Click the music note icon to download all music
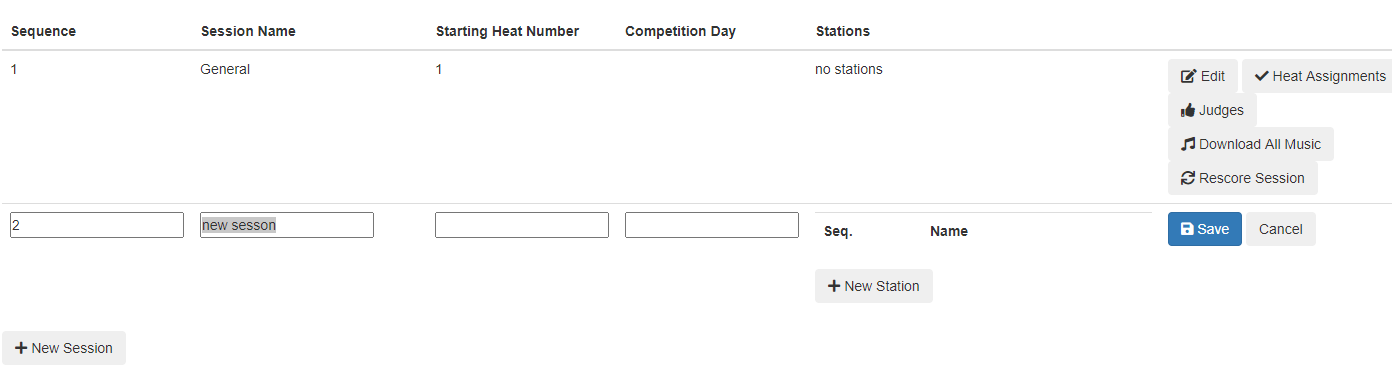Screen dimensions: 1392x368 (1188, 144)
